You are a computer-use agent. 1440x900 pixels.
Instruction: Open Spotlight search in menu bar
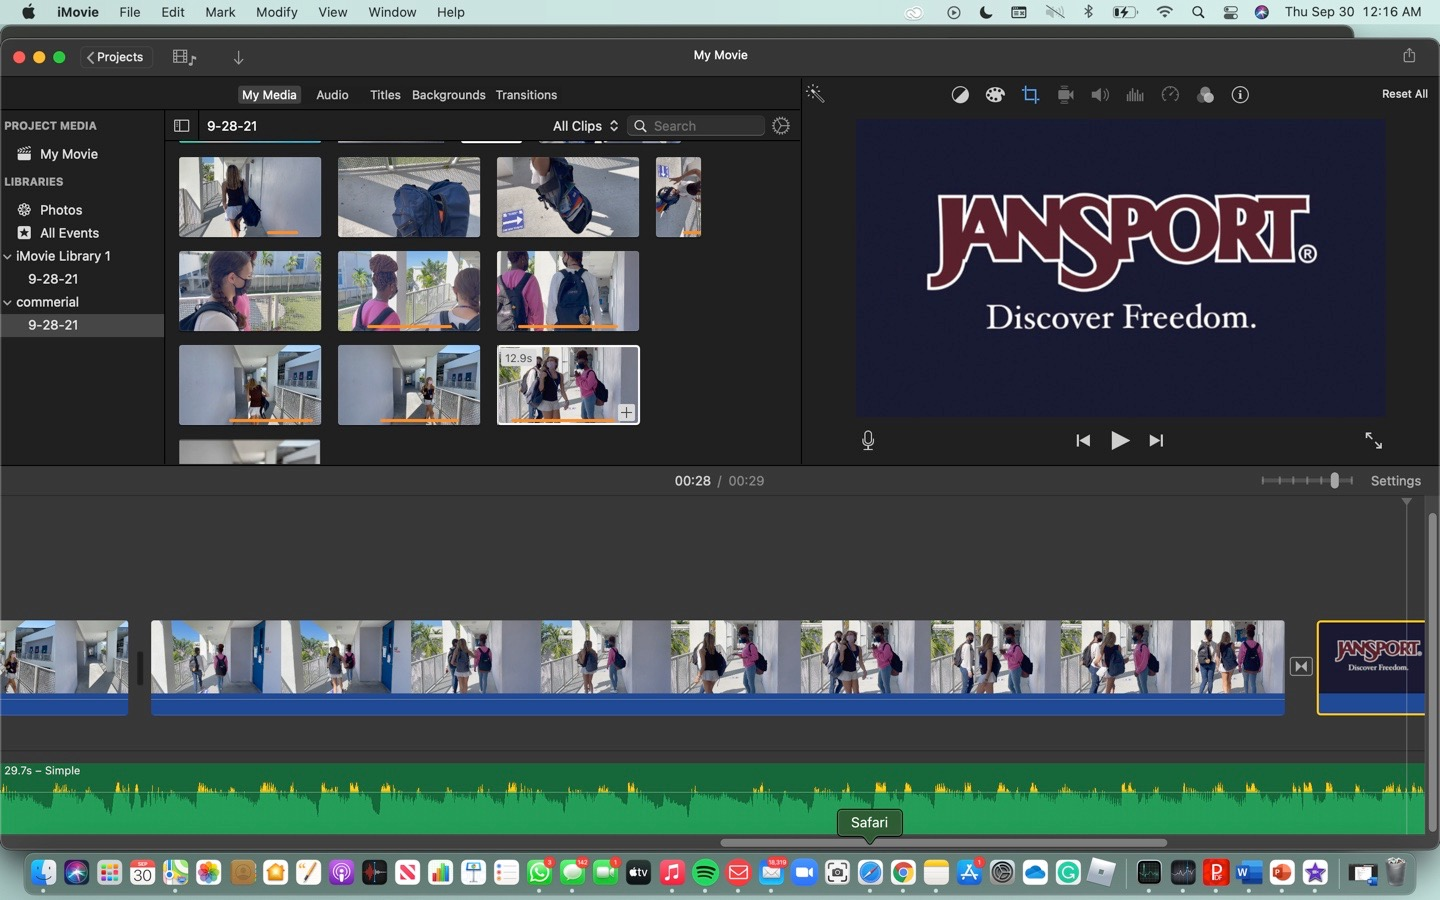(x=1198, y=12)
